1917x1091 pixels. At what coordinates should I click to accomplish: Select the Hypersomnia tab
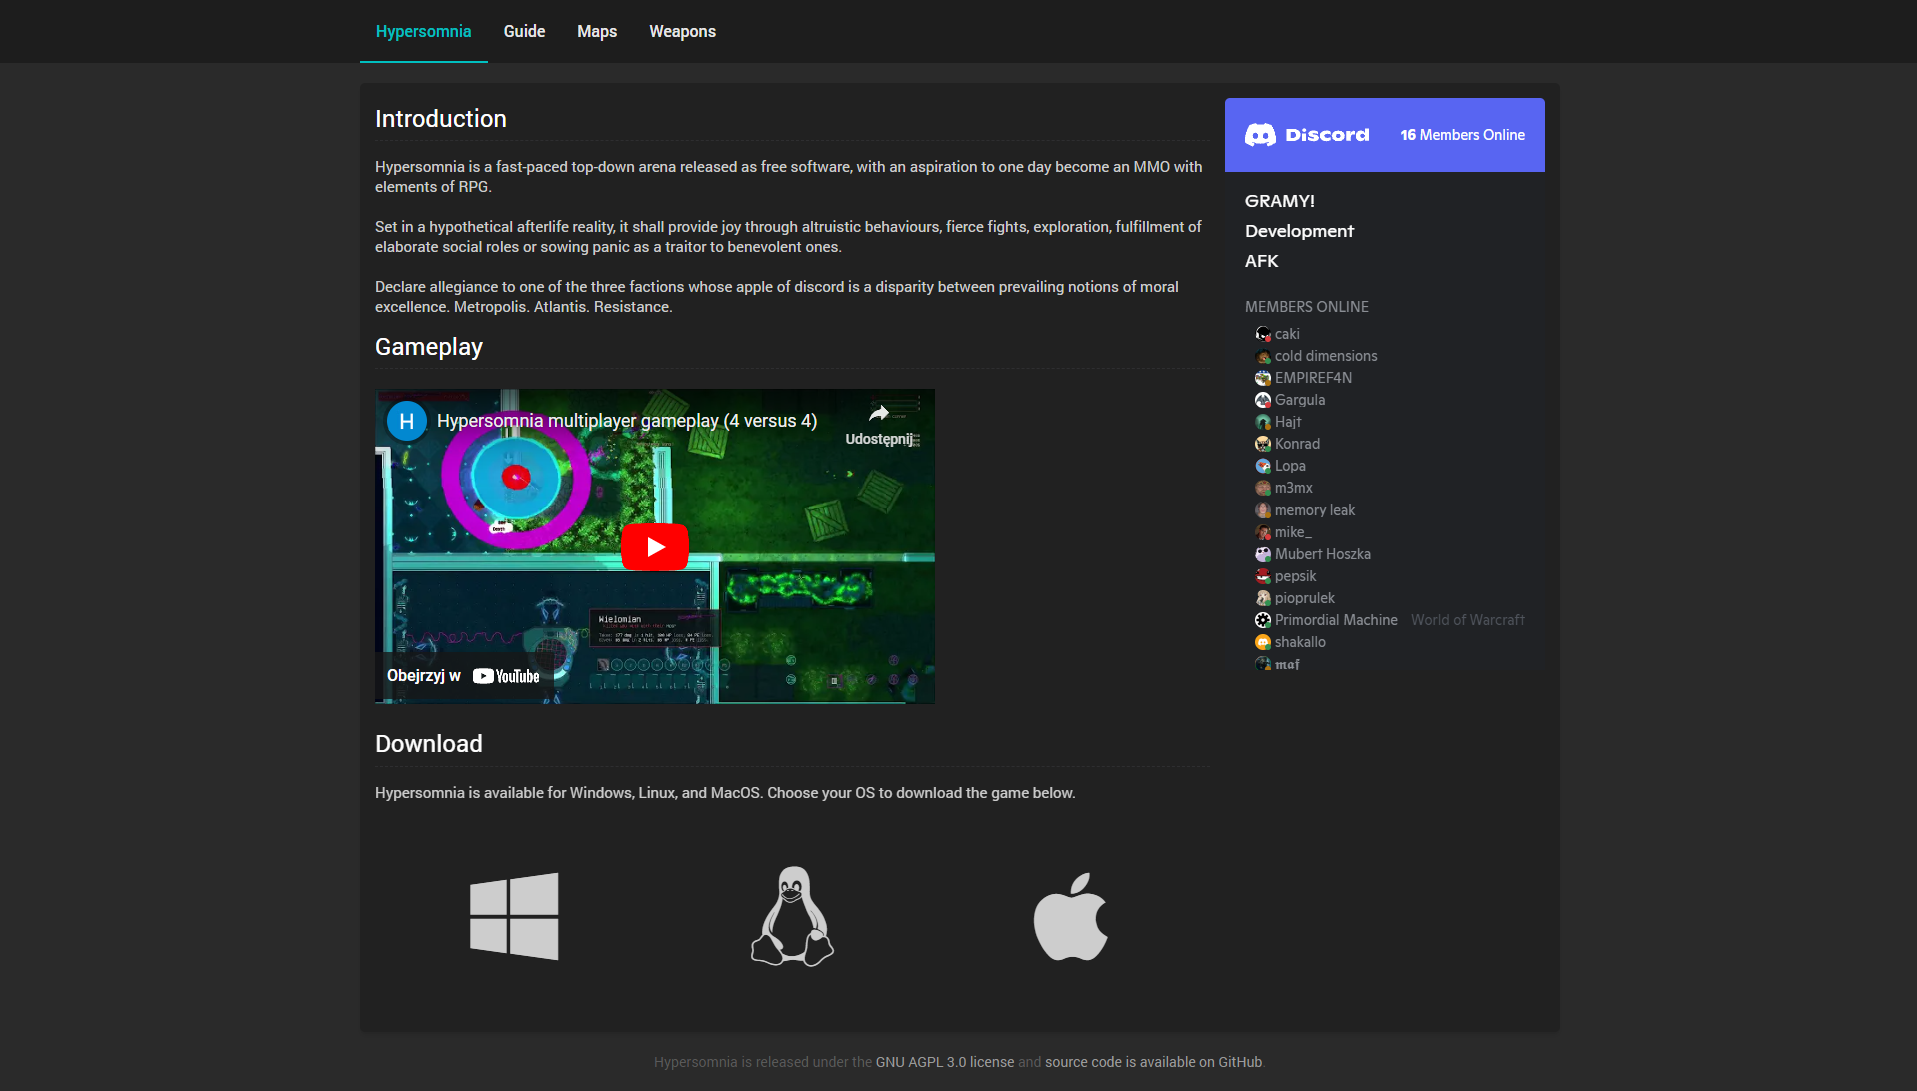click(423, 31)
